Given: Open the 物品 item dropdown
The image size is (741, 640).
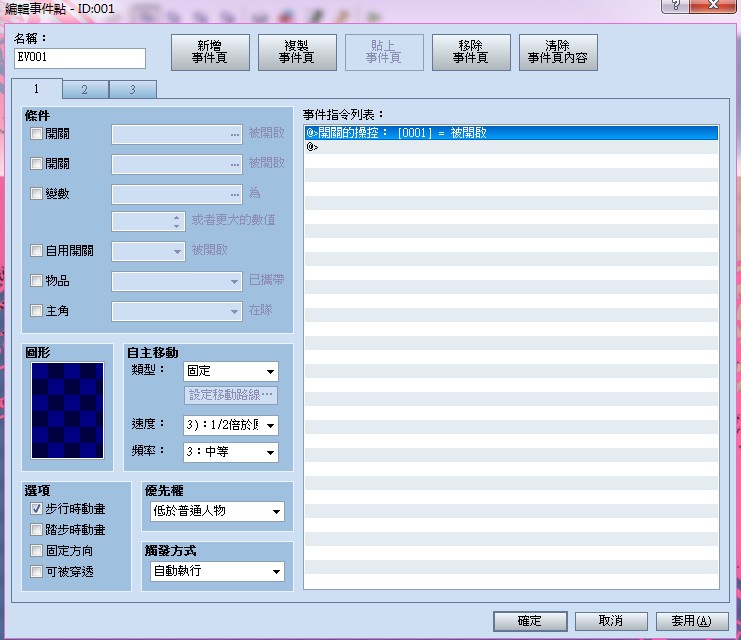Looking at the screenshot, I should pyautogui.click(x=177, y=281).
